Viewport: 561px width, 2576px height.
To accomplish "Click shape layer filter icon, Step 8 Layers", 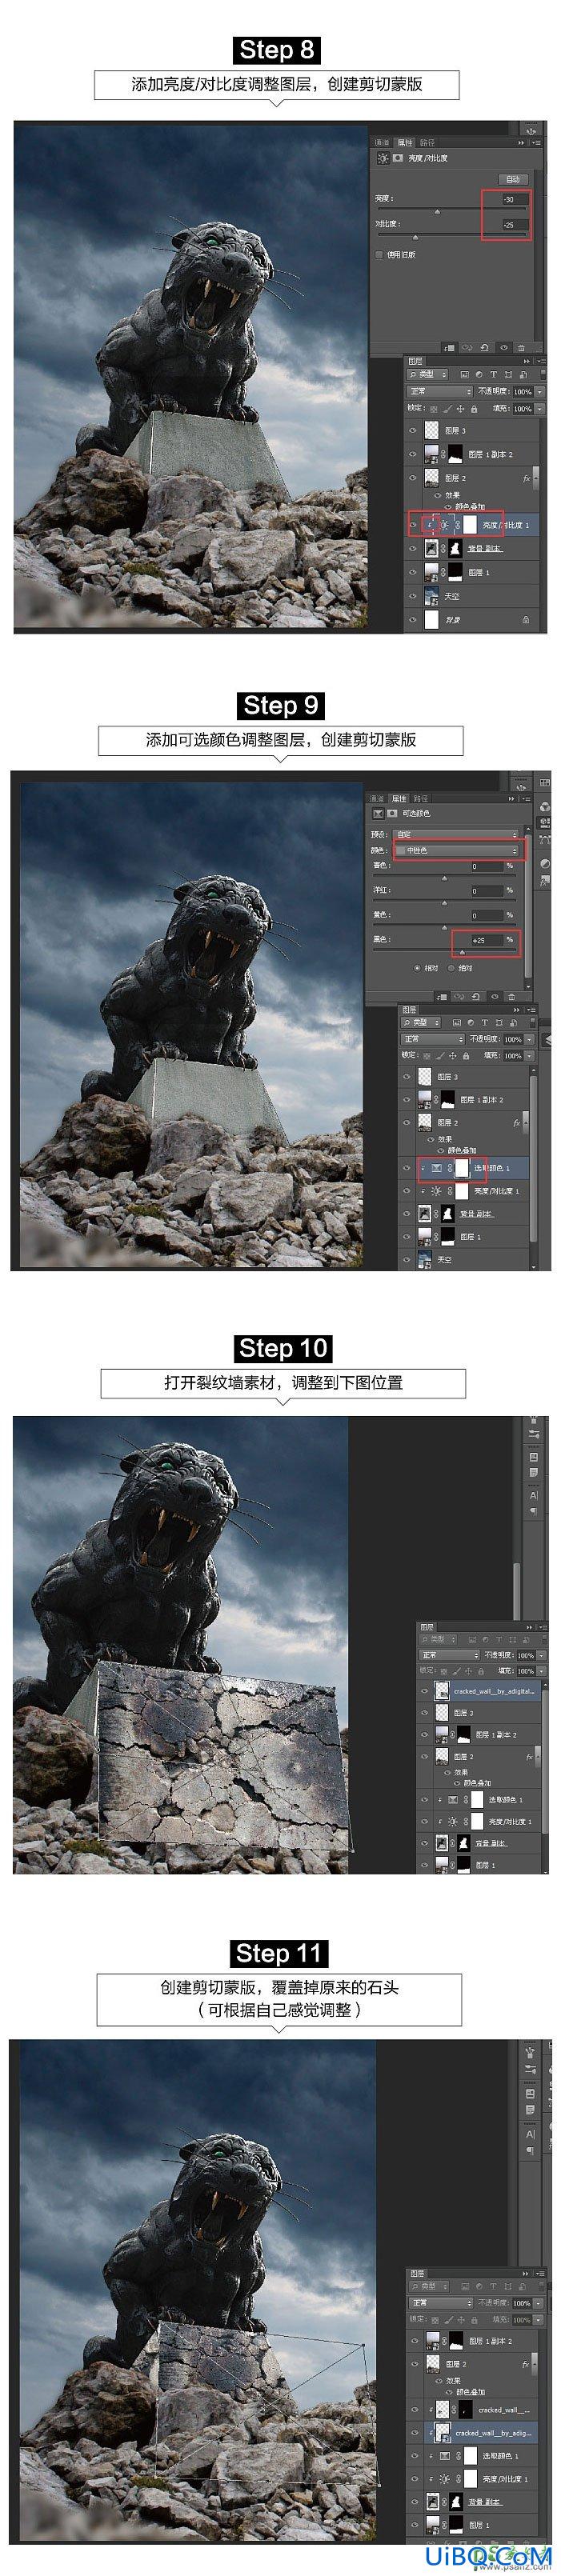I will (x=508, y=374).
